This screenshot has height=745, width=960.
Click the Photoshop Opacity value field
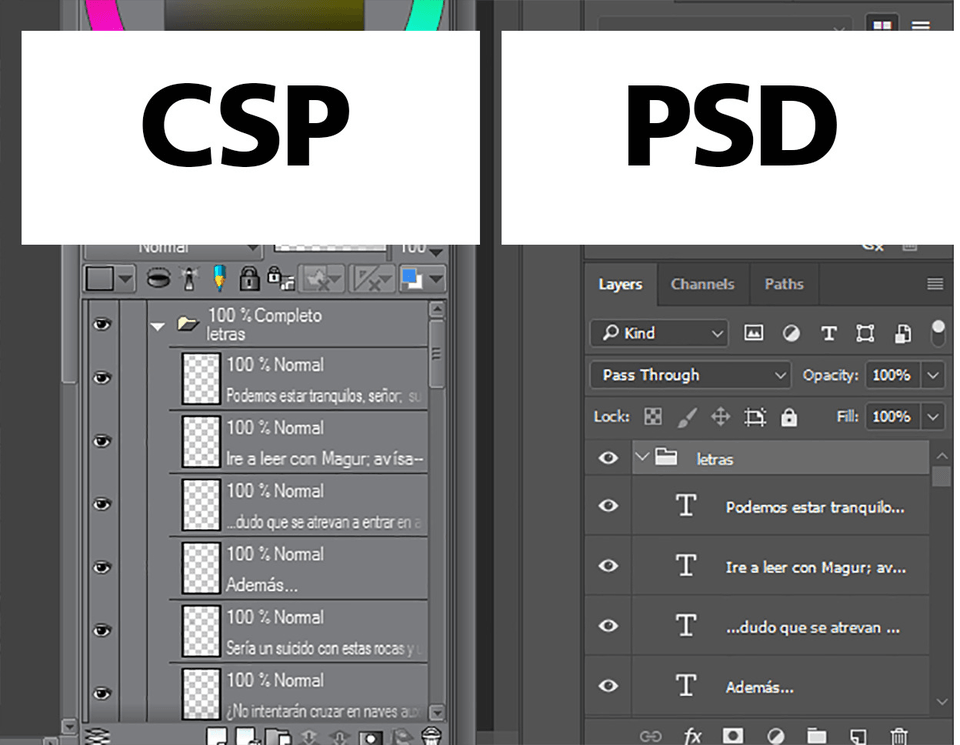tap(891, 375)
